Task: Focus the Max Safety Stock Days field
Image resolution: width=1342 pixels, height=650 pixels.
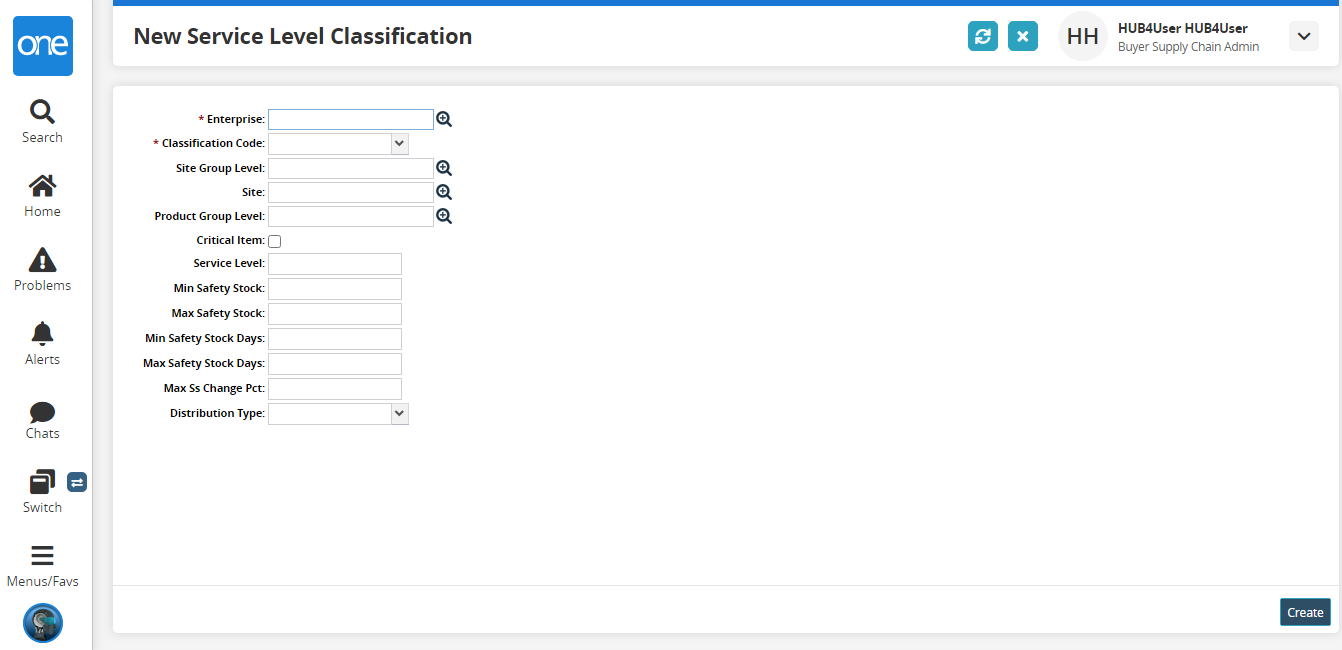Action: coord(335,364)
